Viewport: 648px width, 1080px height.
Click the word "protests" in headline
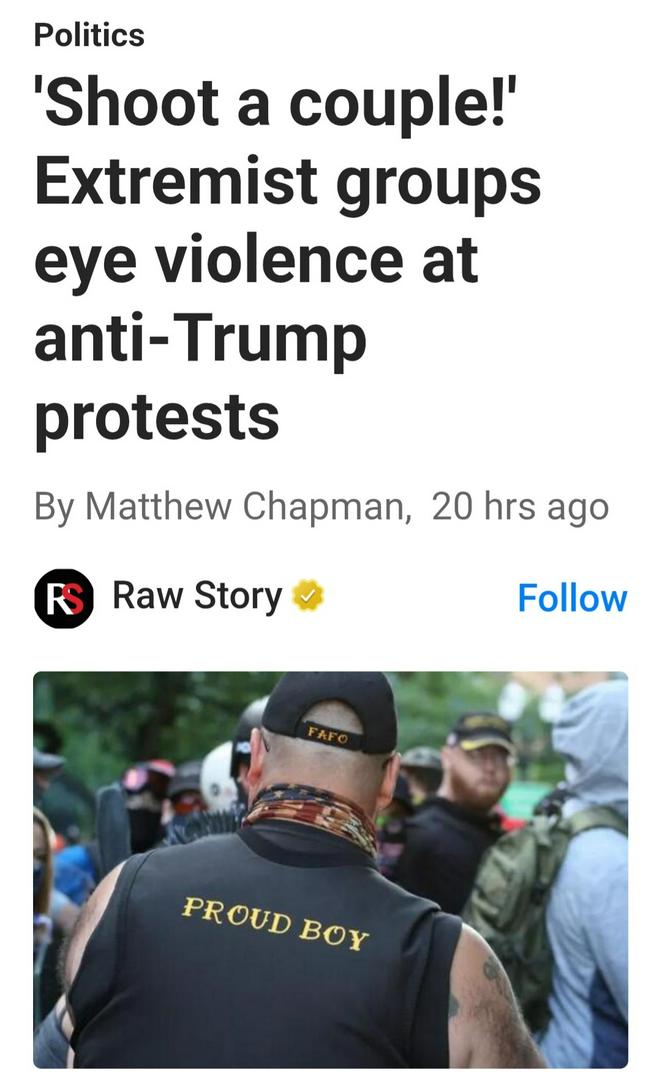pyautogui.click(x=156, y=419)
